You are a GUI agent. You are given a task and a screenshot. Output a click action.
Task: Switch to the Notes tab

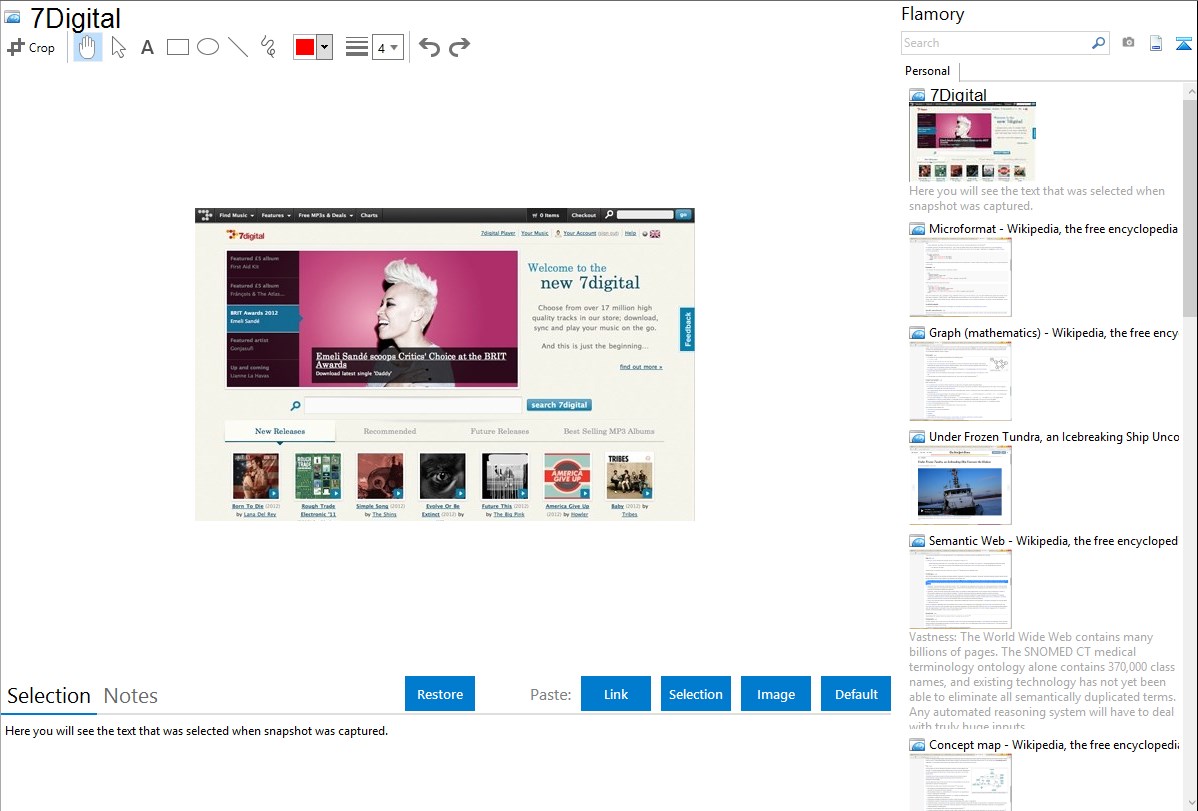tap(131, 696)
